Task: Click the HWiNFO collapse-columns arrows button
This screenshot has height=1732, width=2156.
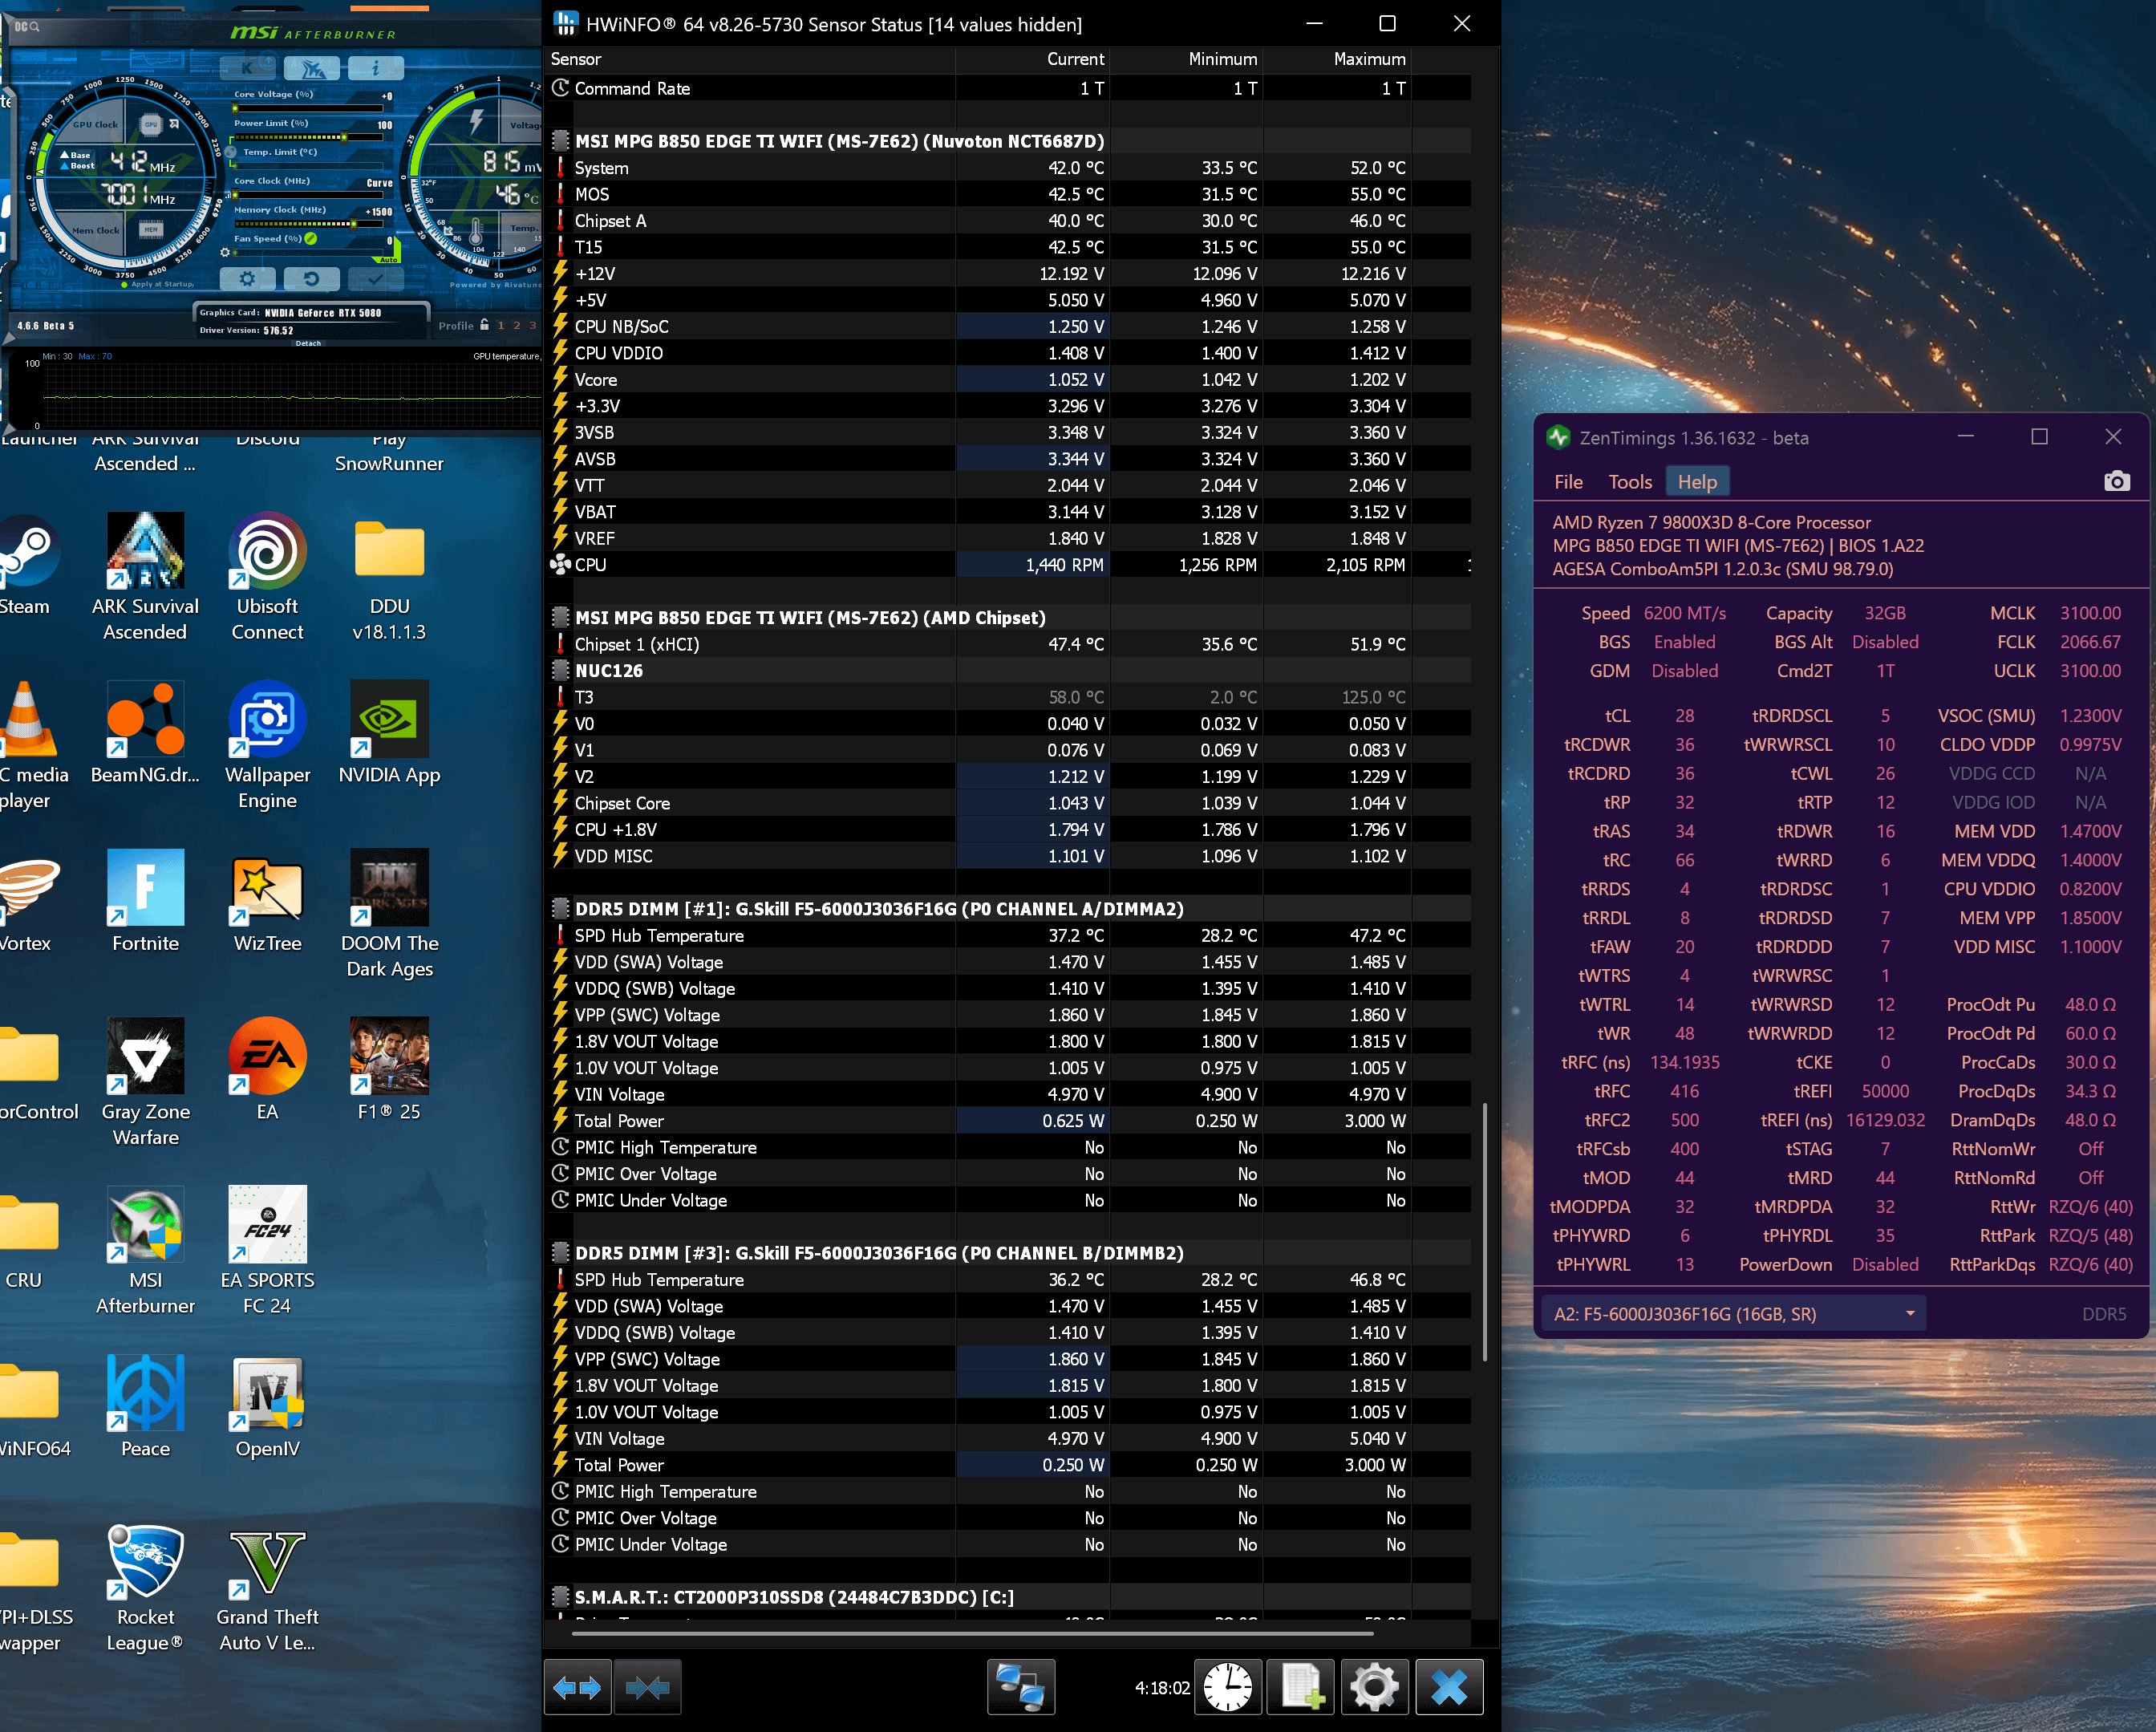Action: 647,1688
